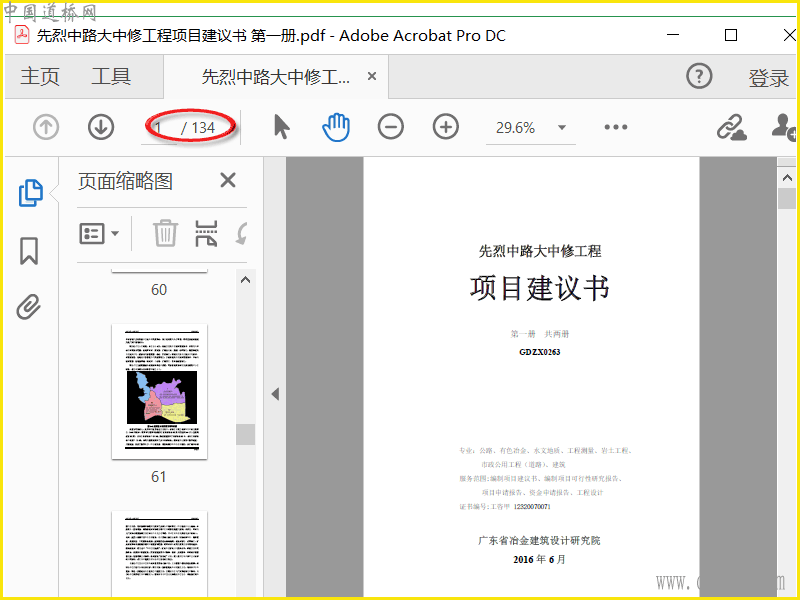The width and height of the screenshot is (800, 600).
Task: Switch to the 主页 tab
Action: (40, 77)
